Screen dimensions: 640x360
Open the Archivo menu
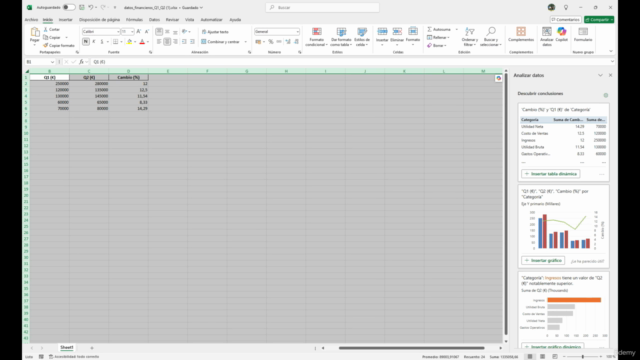(x=31, y=20)
